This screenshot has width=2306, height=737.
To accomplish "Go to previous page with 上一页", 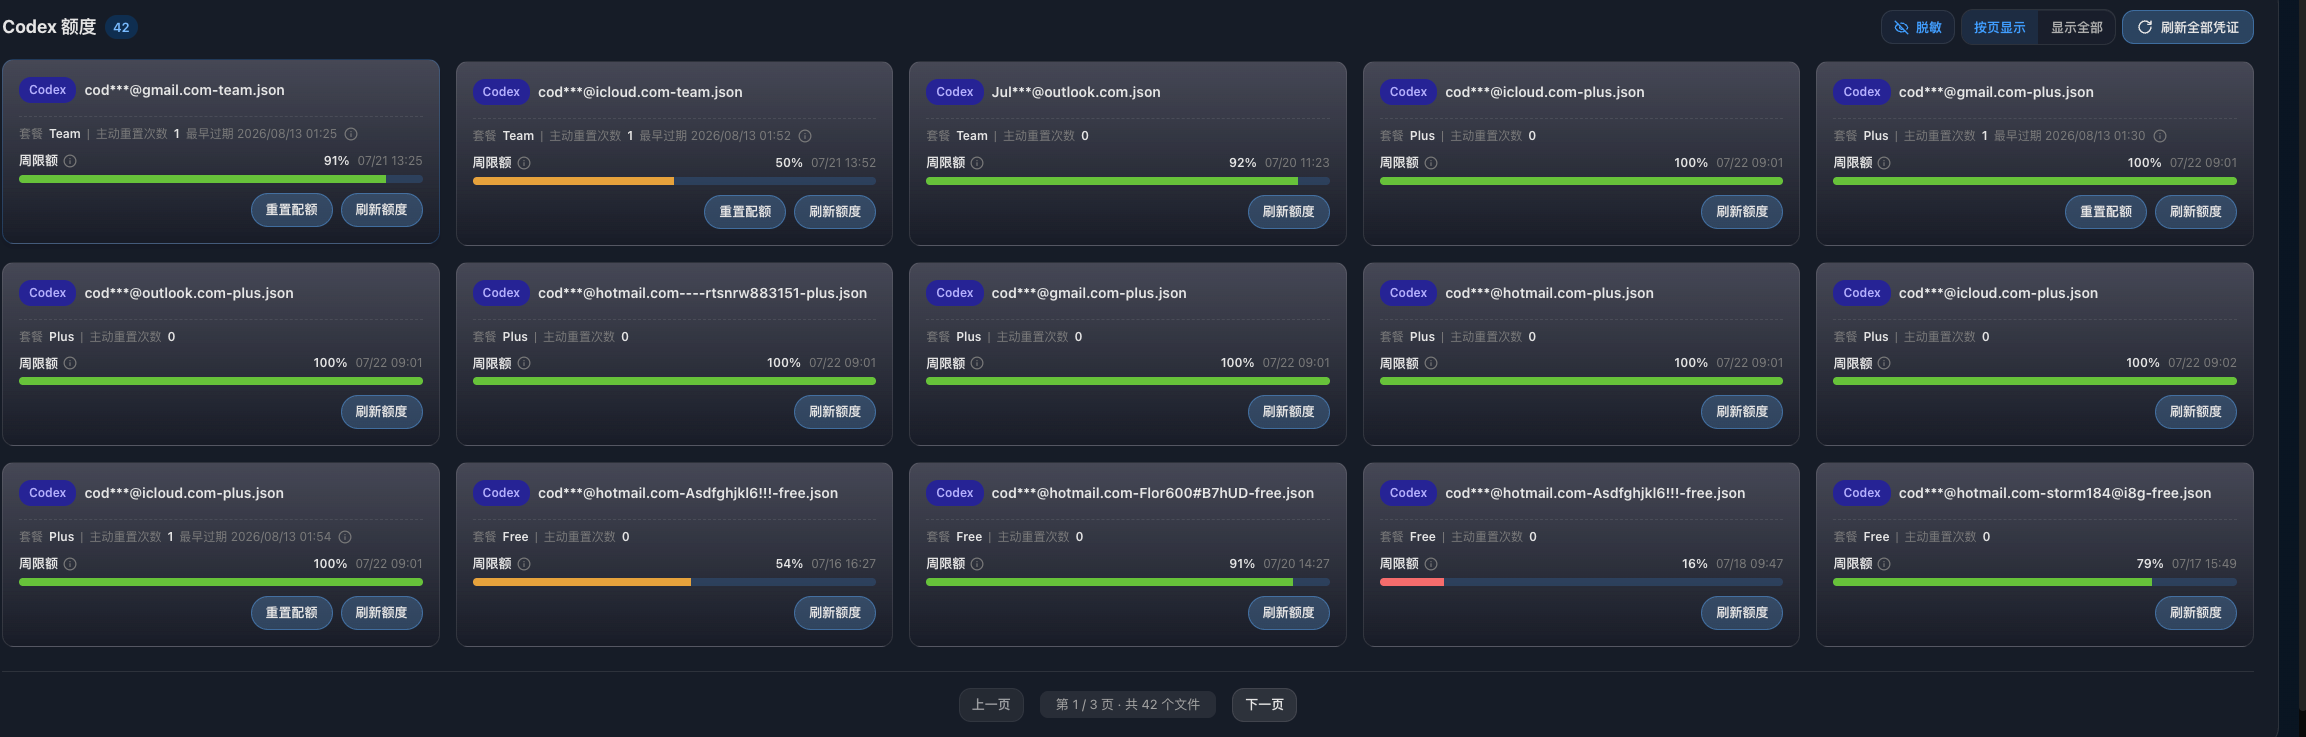I will tap(991, 705).
